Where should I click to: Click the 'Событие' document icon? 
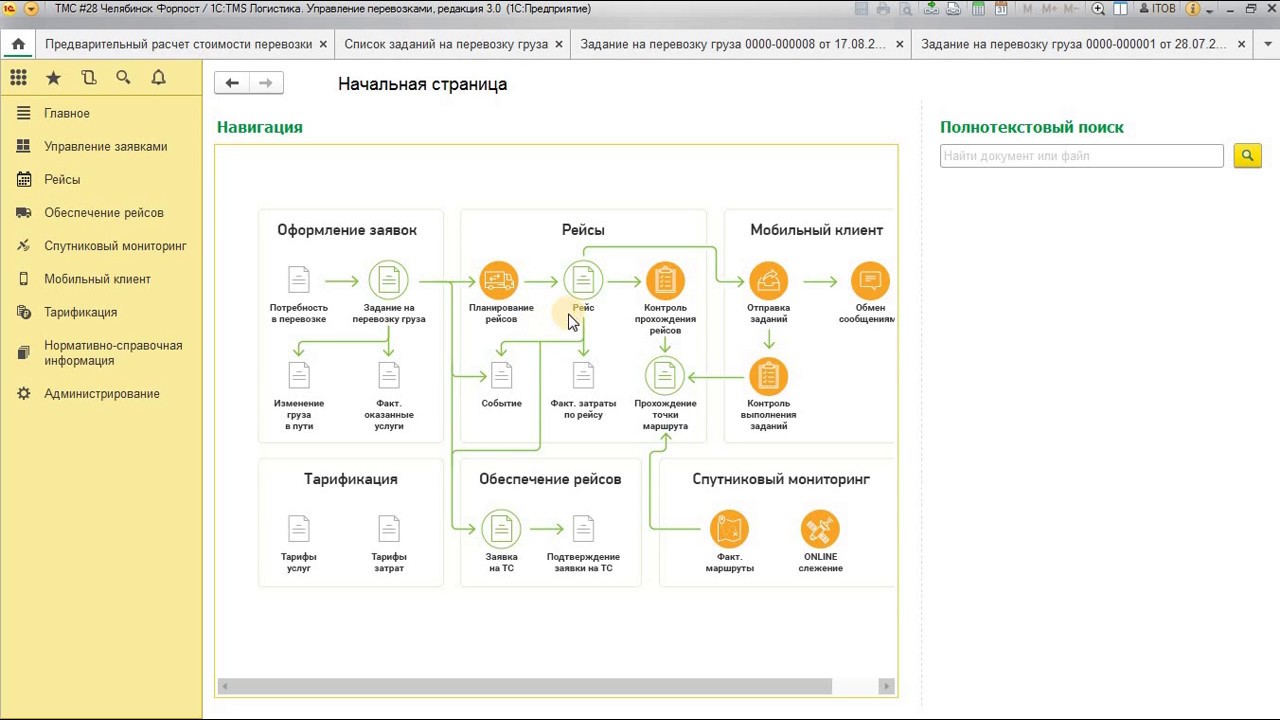click(x=501, y=375)
